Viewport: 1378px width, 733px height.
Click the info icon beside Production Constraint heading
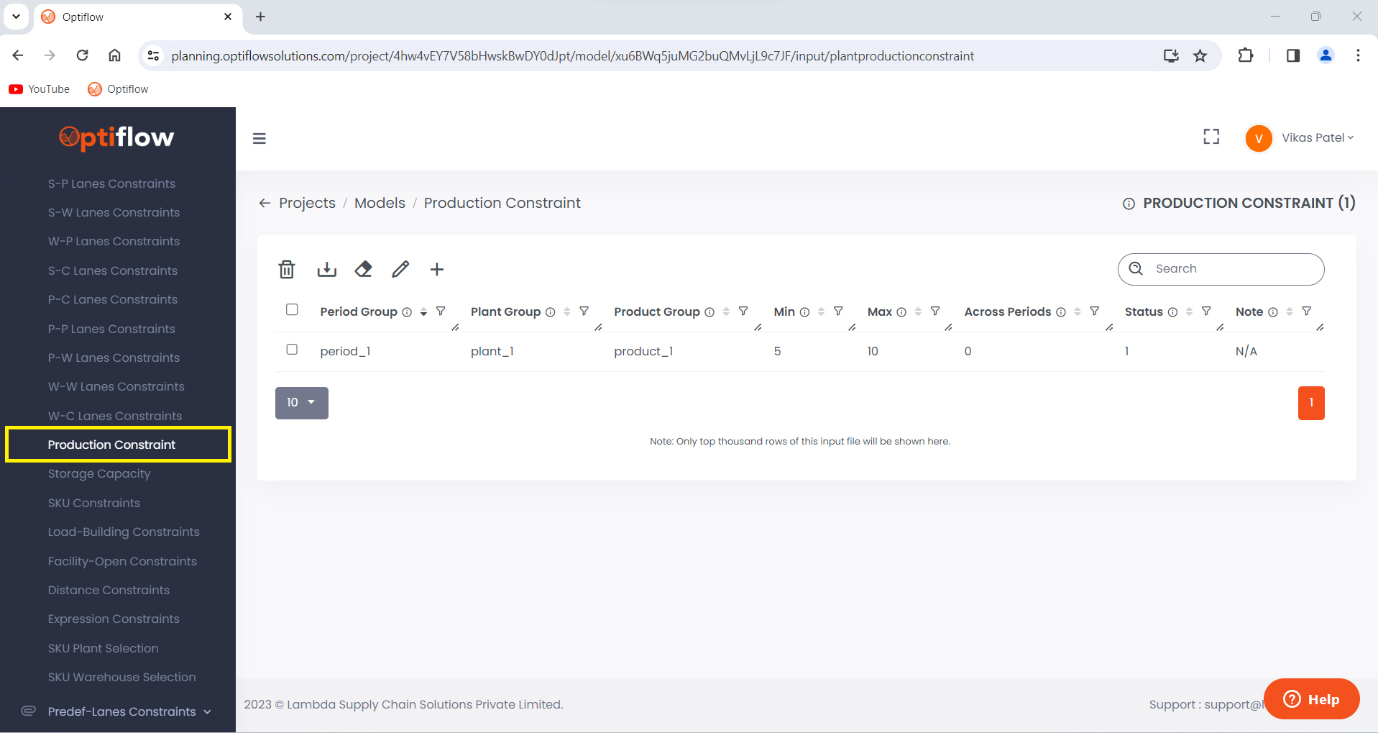tap(1128, 203)
